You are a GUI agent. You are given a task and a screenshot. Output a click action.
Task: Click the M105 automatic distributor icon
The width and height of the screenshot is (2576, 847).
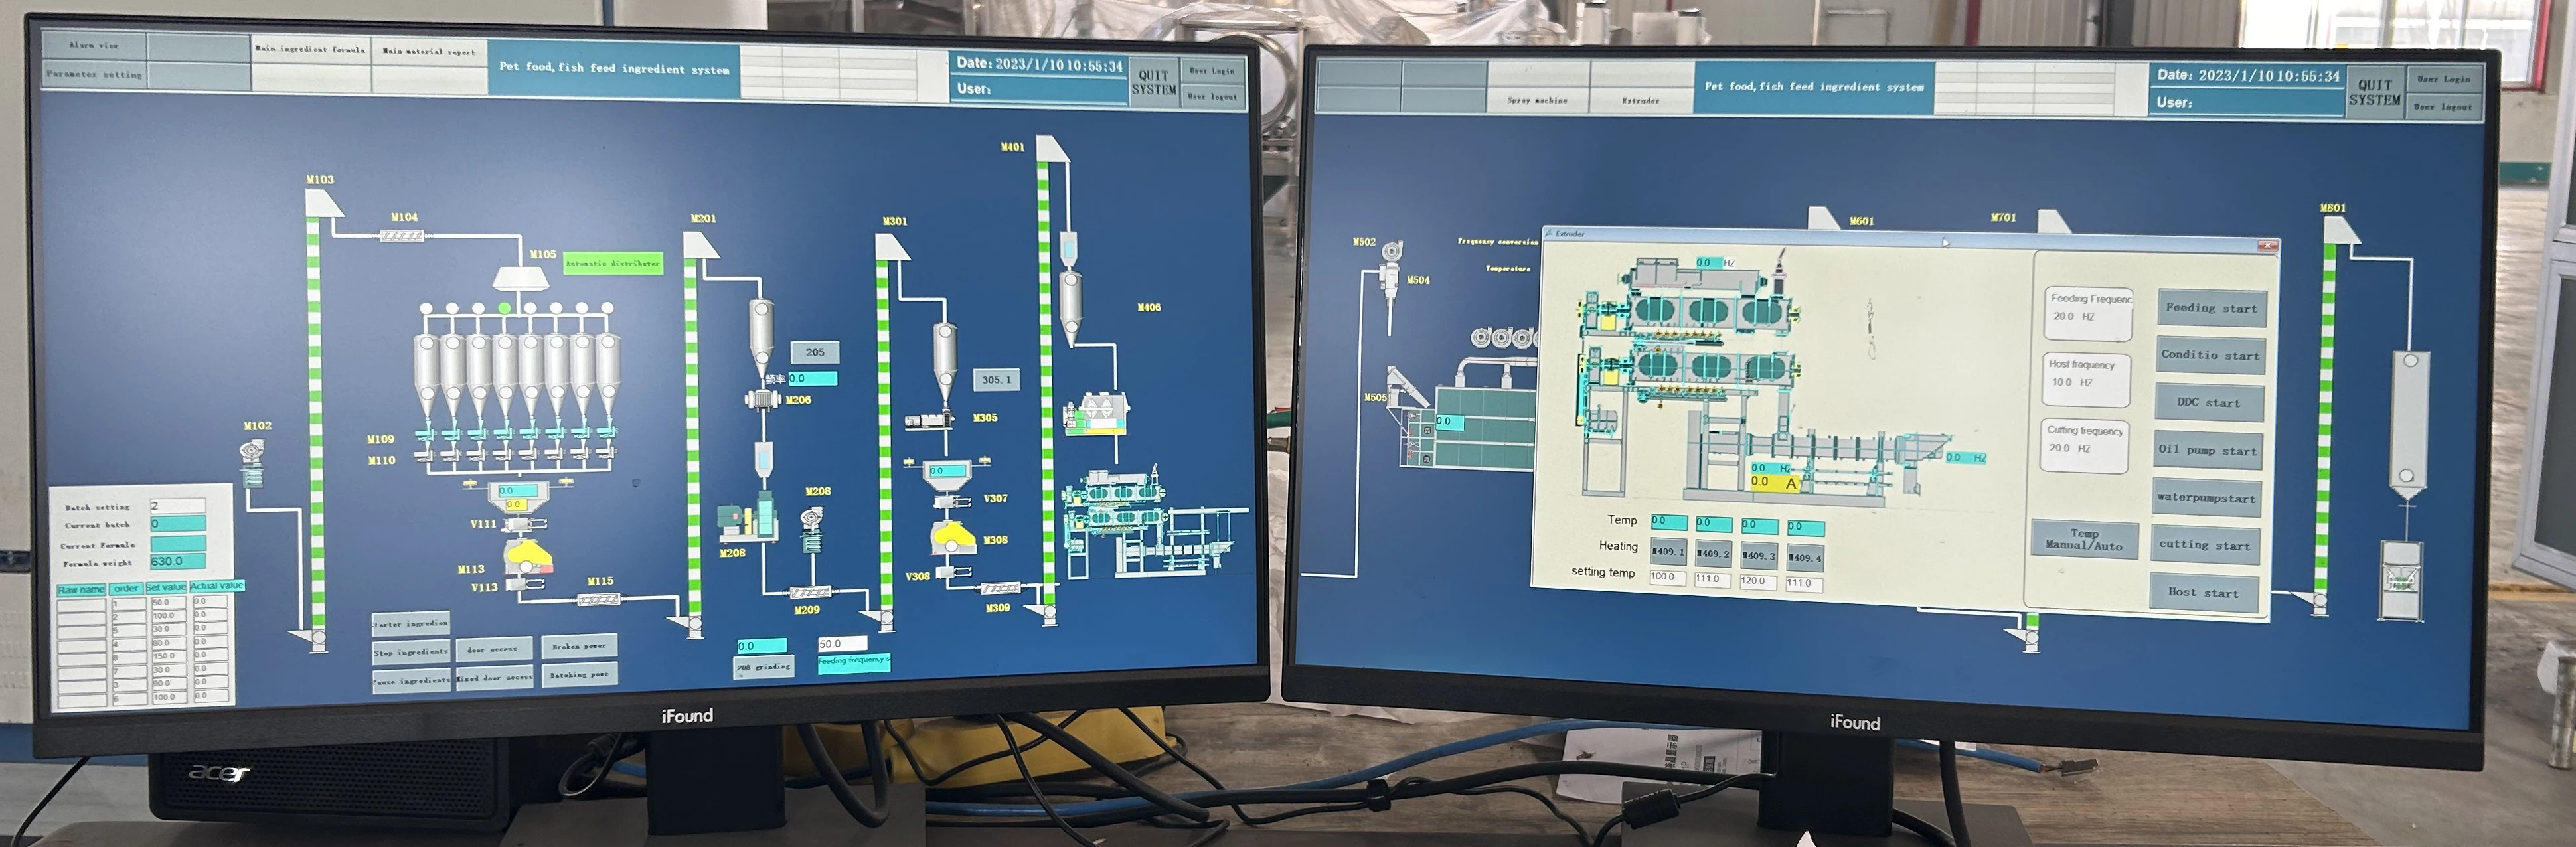521,278
